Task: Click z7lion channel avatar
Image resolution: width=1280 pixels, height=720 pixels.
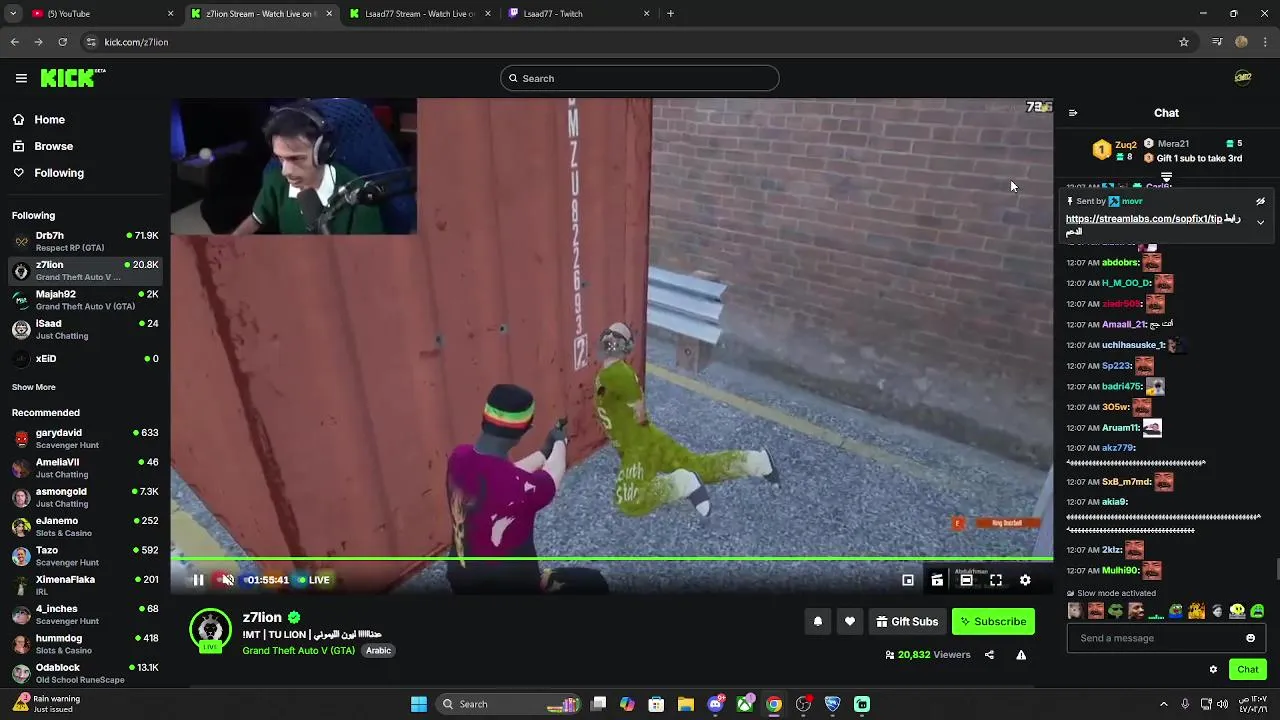Action: [210, 629]
